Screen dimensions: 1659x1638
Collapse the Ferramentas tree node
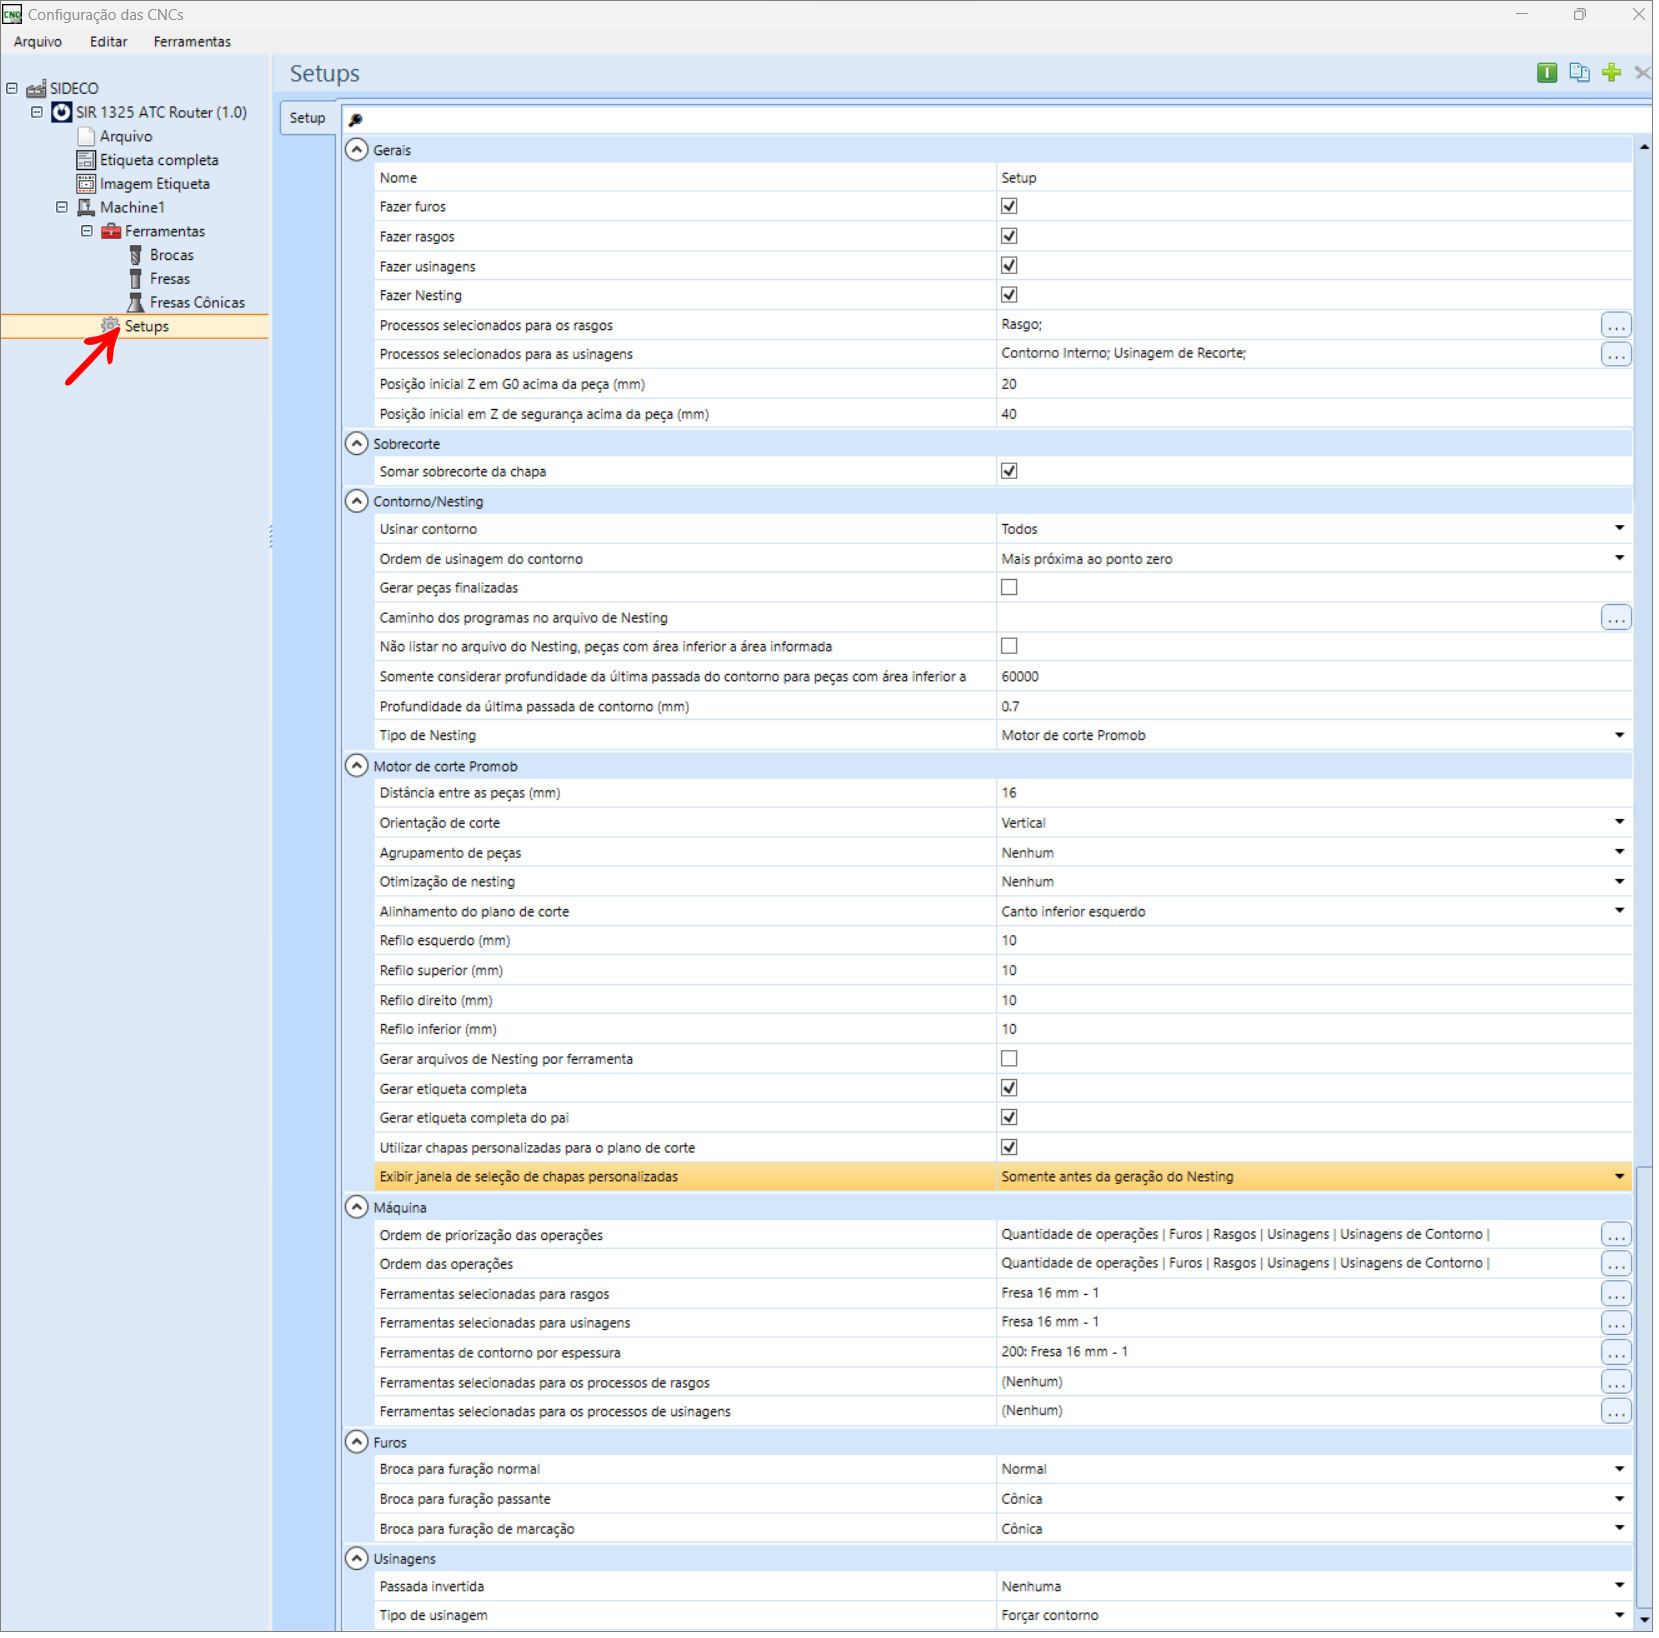(x=87, y=231)
